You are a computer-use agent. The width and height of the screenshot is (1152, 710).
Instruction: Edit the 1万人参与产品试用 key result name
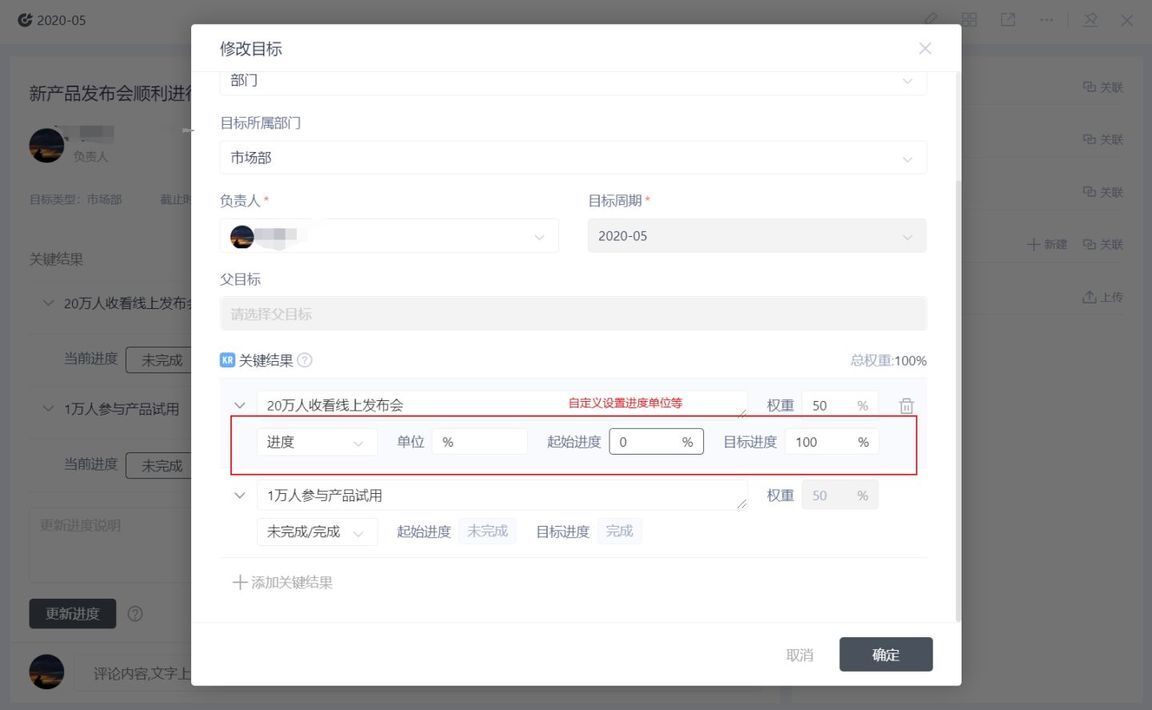502,495
